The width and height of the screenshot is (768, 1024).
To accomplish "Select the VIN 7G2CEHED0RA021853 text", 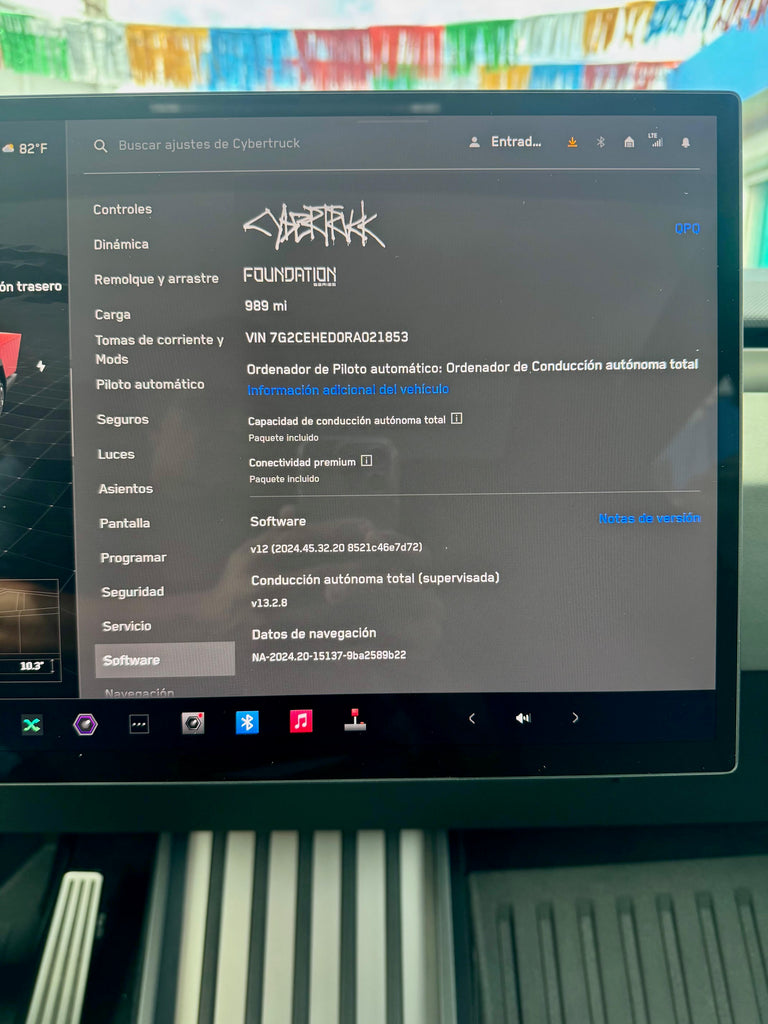I will tap(327, 337).
